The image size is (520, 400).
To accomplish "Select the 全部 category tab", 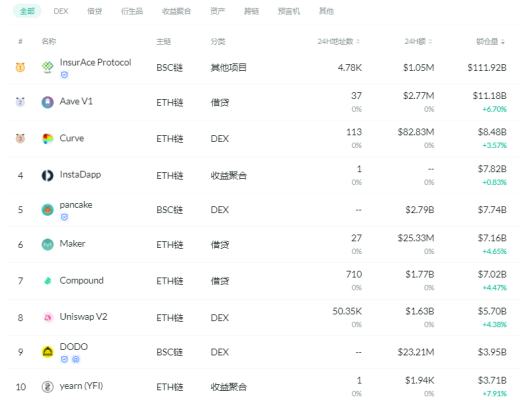I will pos(27,11).
